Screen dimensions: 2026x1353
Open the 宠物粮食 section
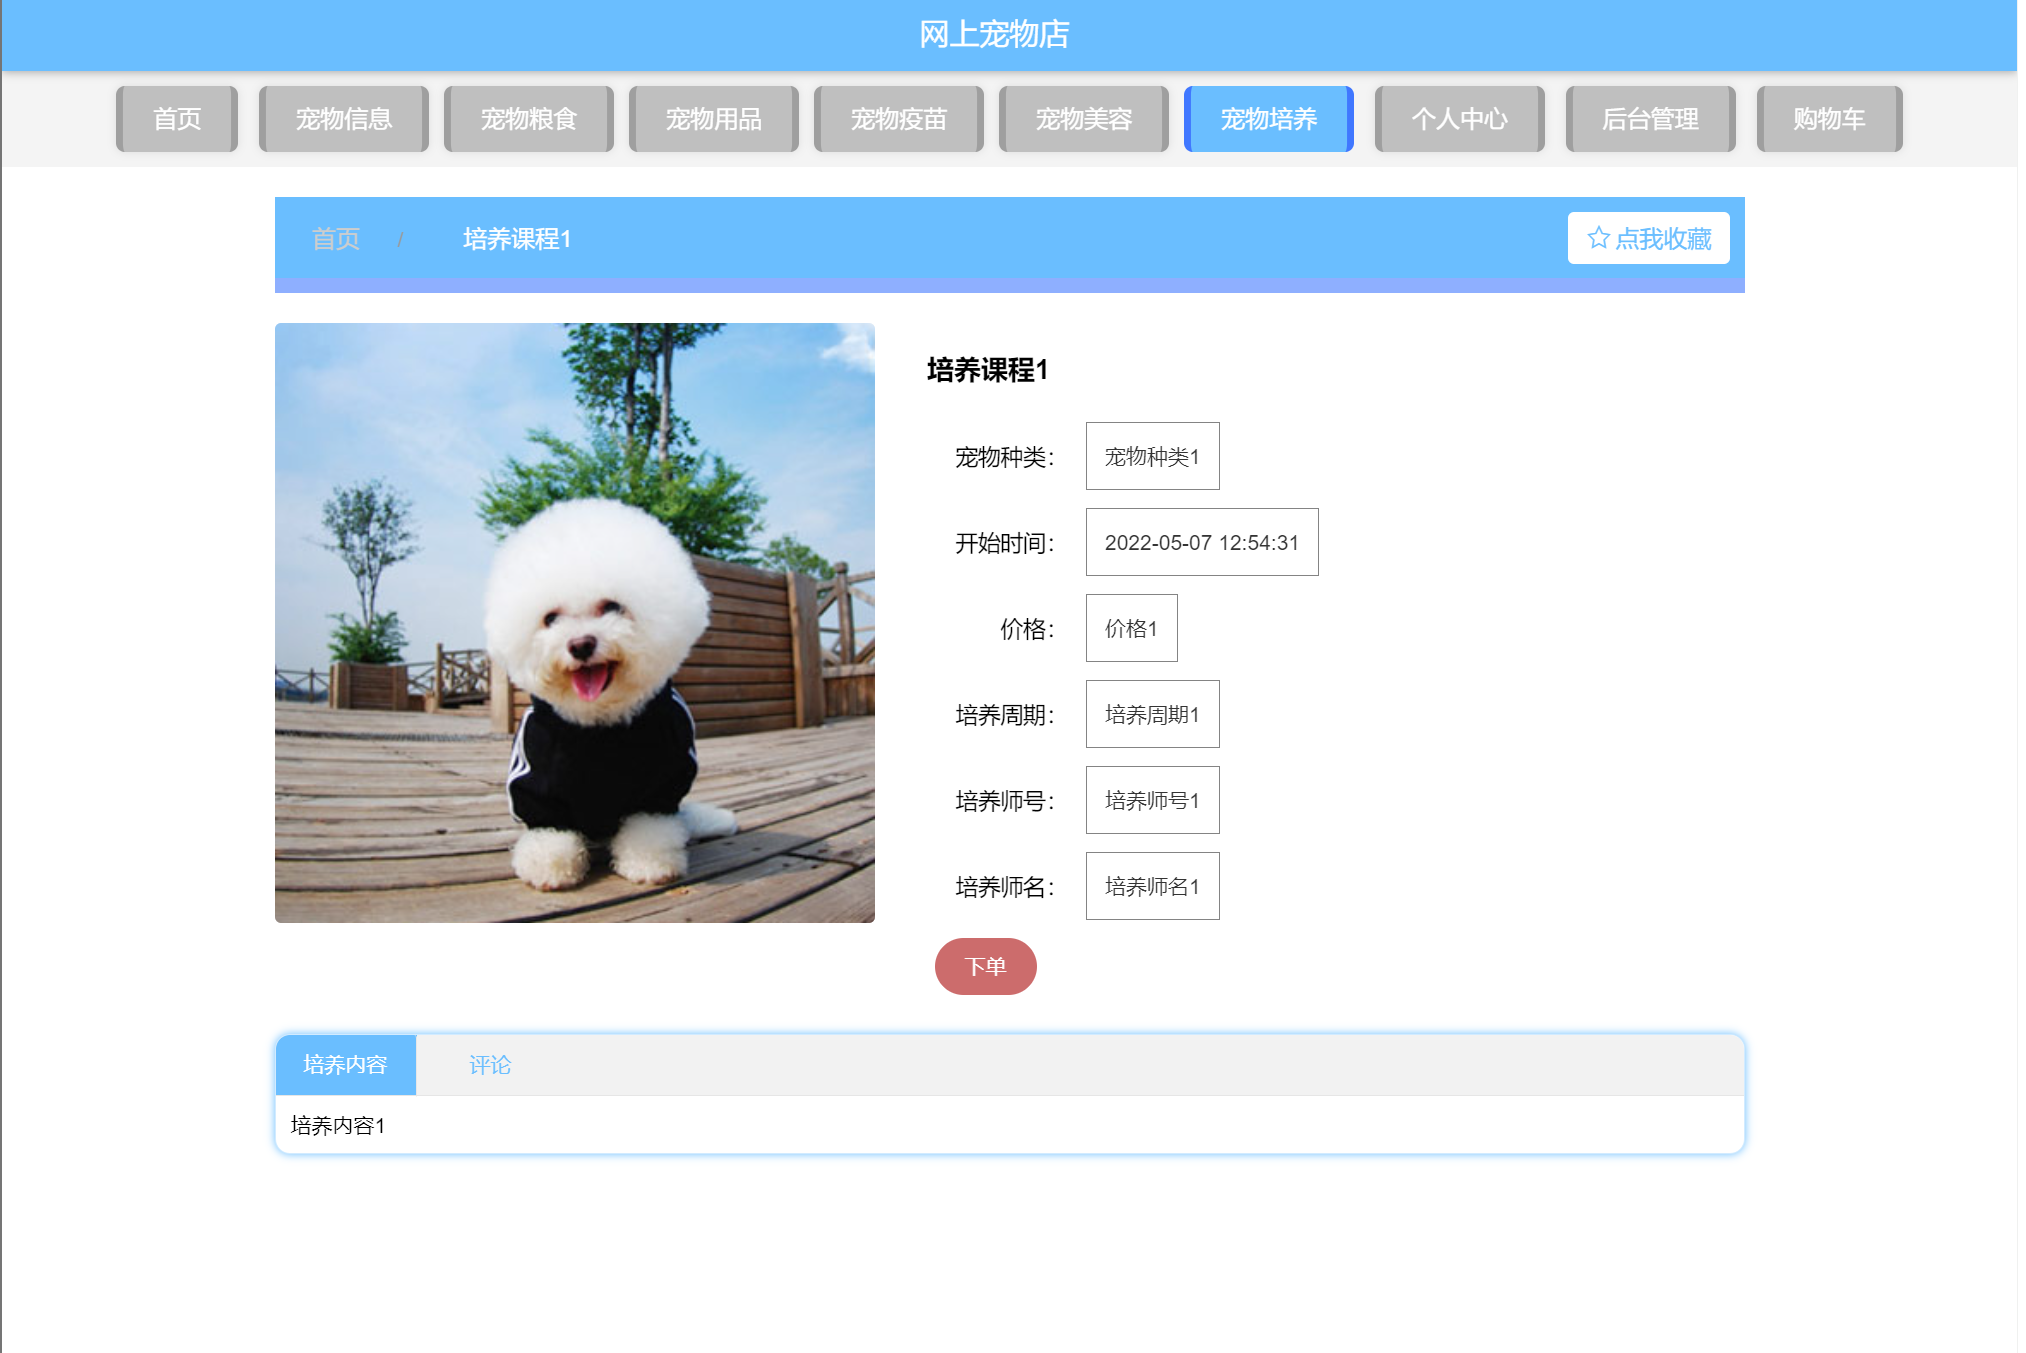[x=528, y=119]
